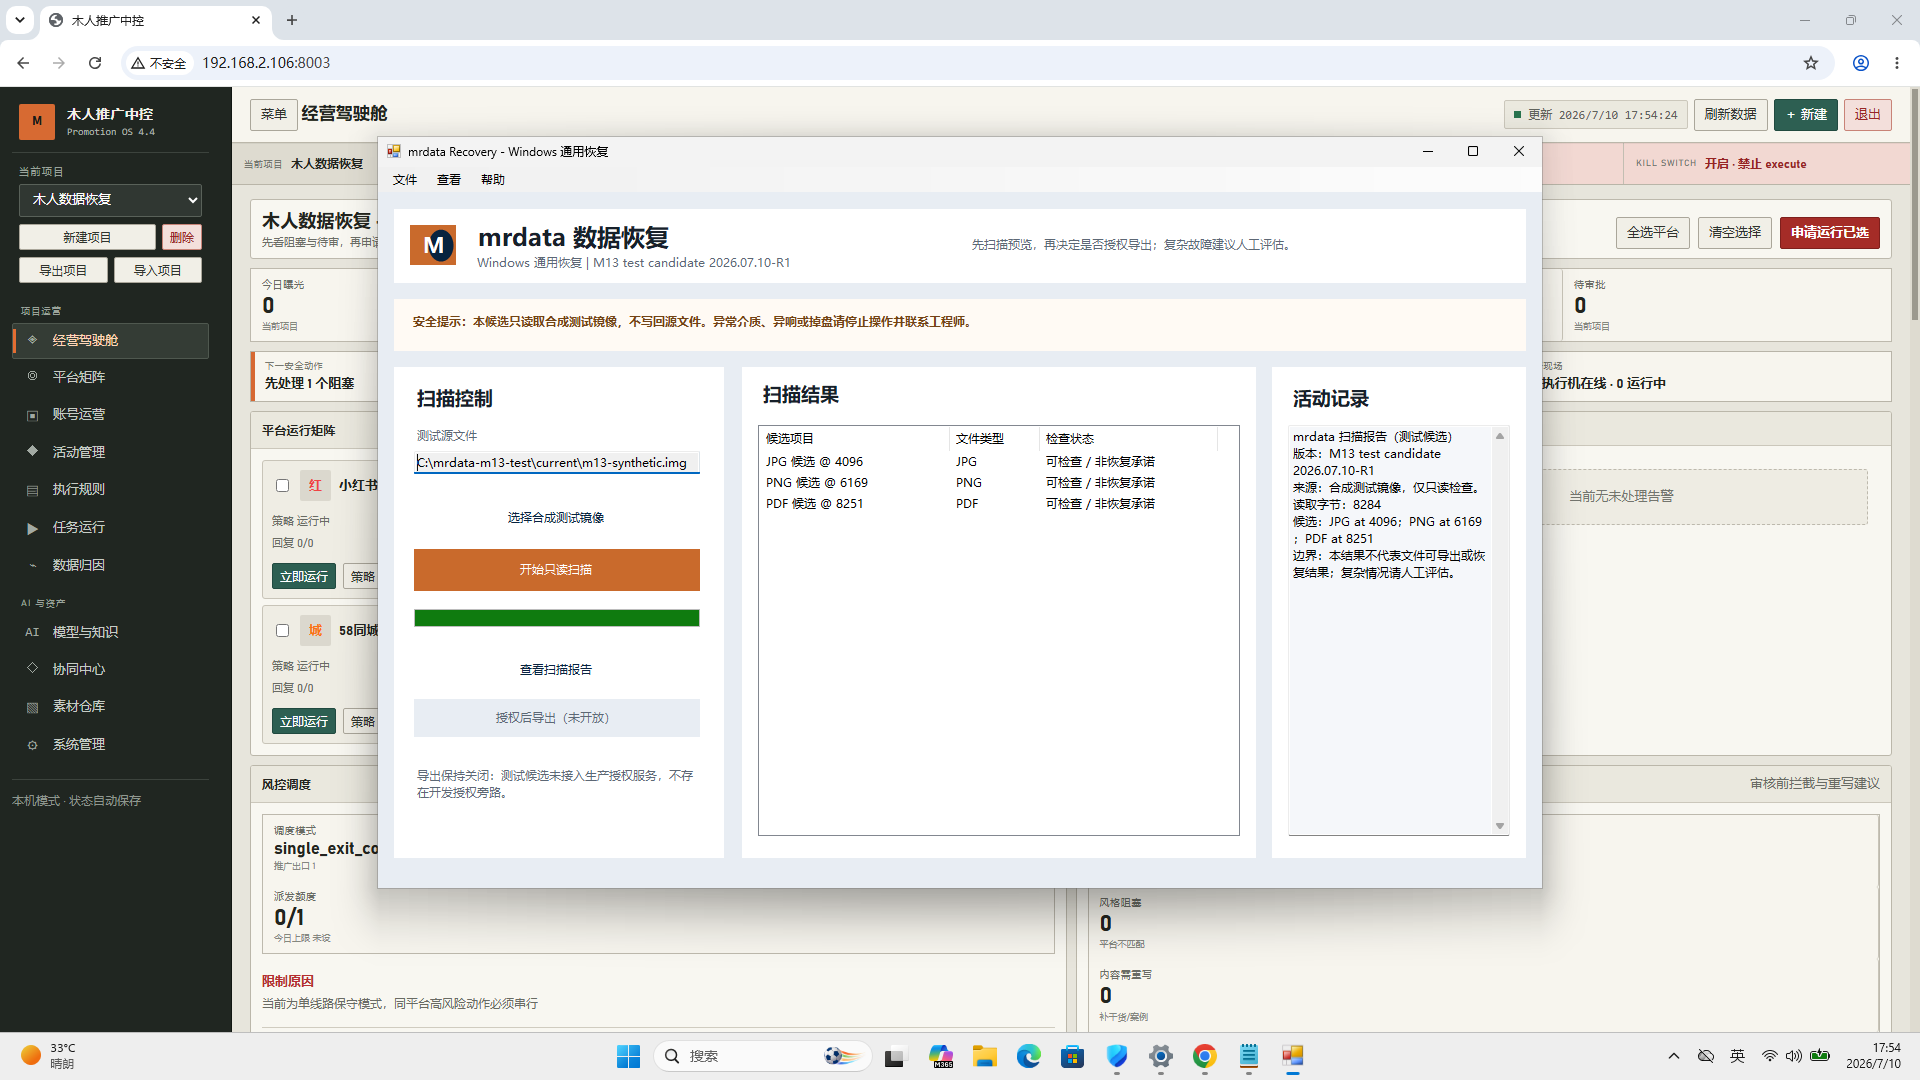Click the taskbar 搜索 box

point(763,1056)
